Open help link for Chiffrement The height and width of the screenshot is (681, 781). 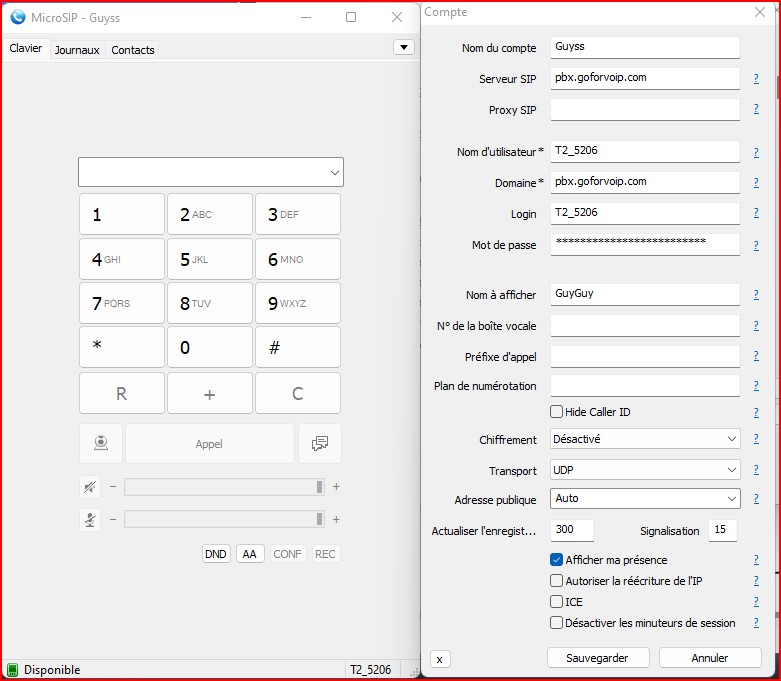756,439
